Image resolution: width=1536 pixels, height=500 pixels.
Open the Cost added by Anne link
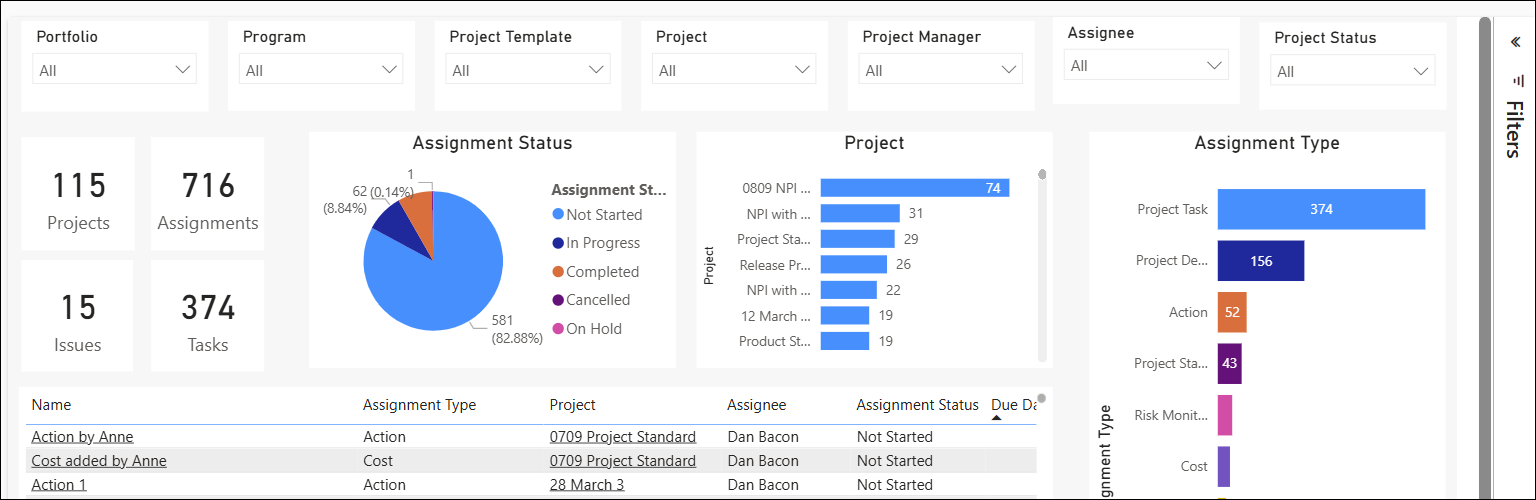pos(99,461)
